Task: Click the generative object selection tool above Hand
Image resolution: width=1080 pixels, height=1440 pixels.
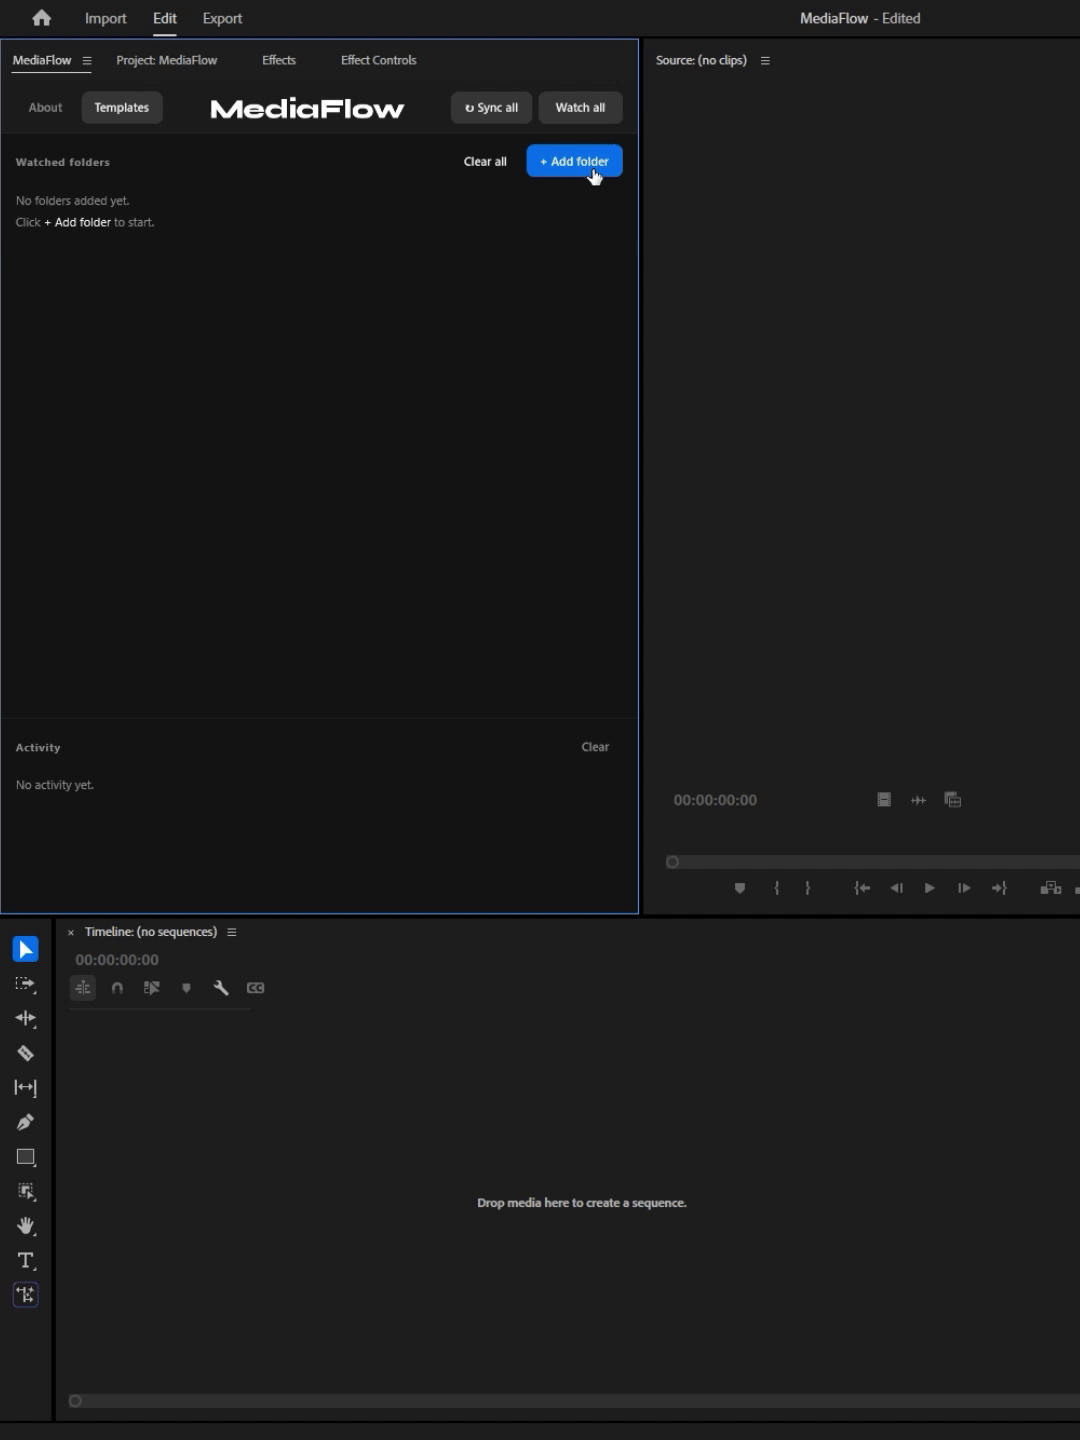Action: tap(26, 1191)
